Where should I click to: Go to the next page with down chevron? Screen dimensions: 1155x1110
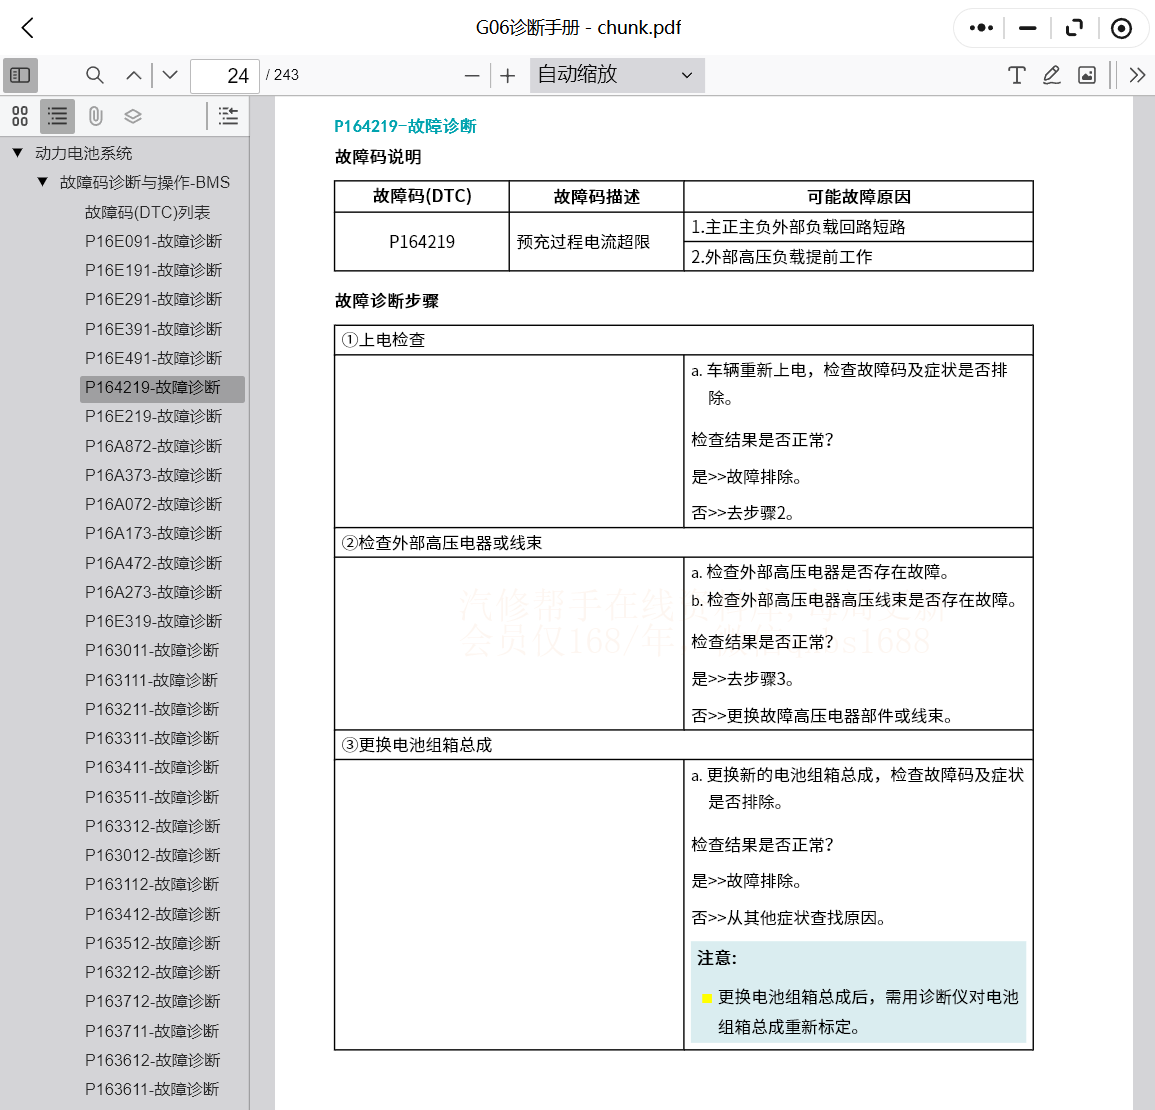(x=169, y=75)
